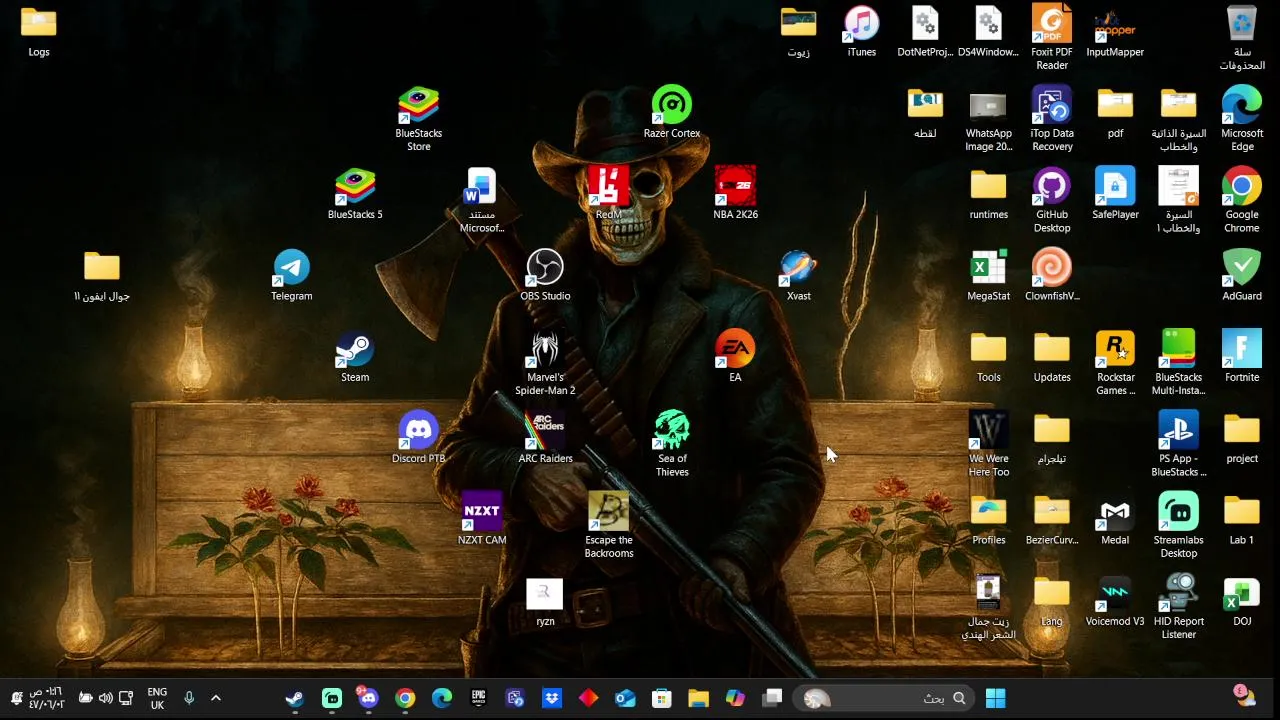Click the Windows Start button
Screen dimensions: 1280x720
coord(996,698)
